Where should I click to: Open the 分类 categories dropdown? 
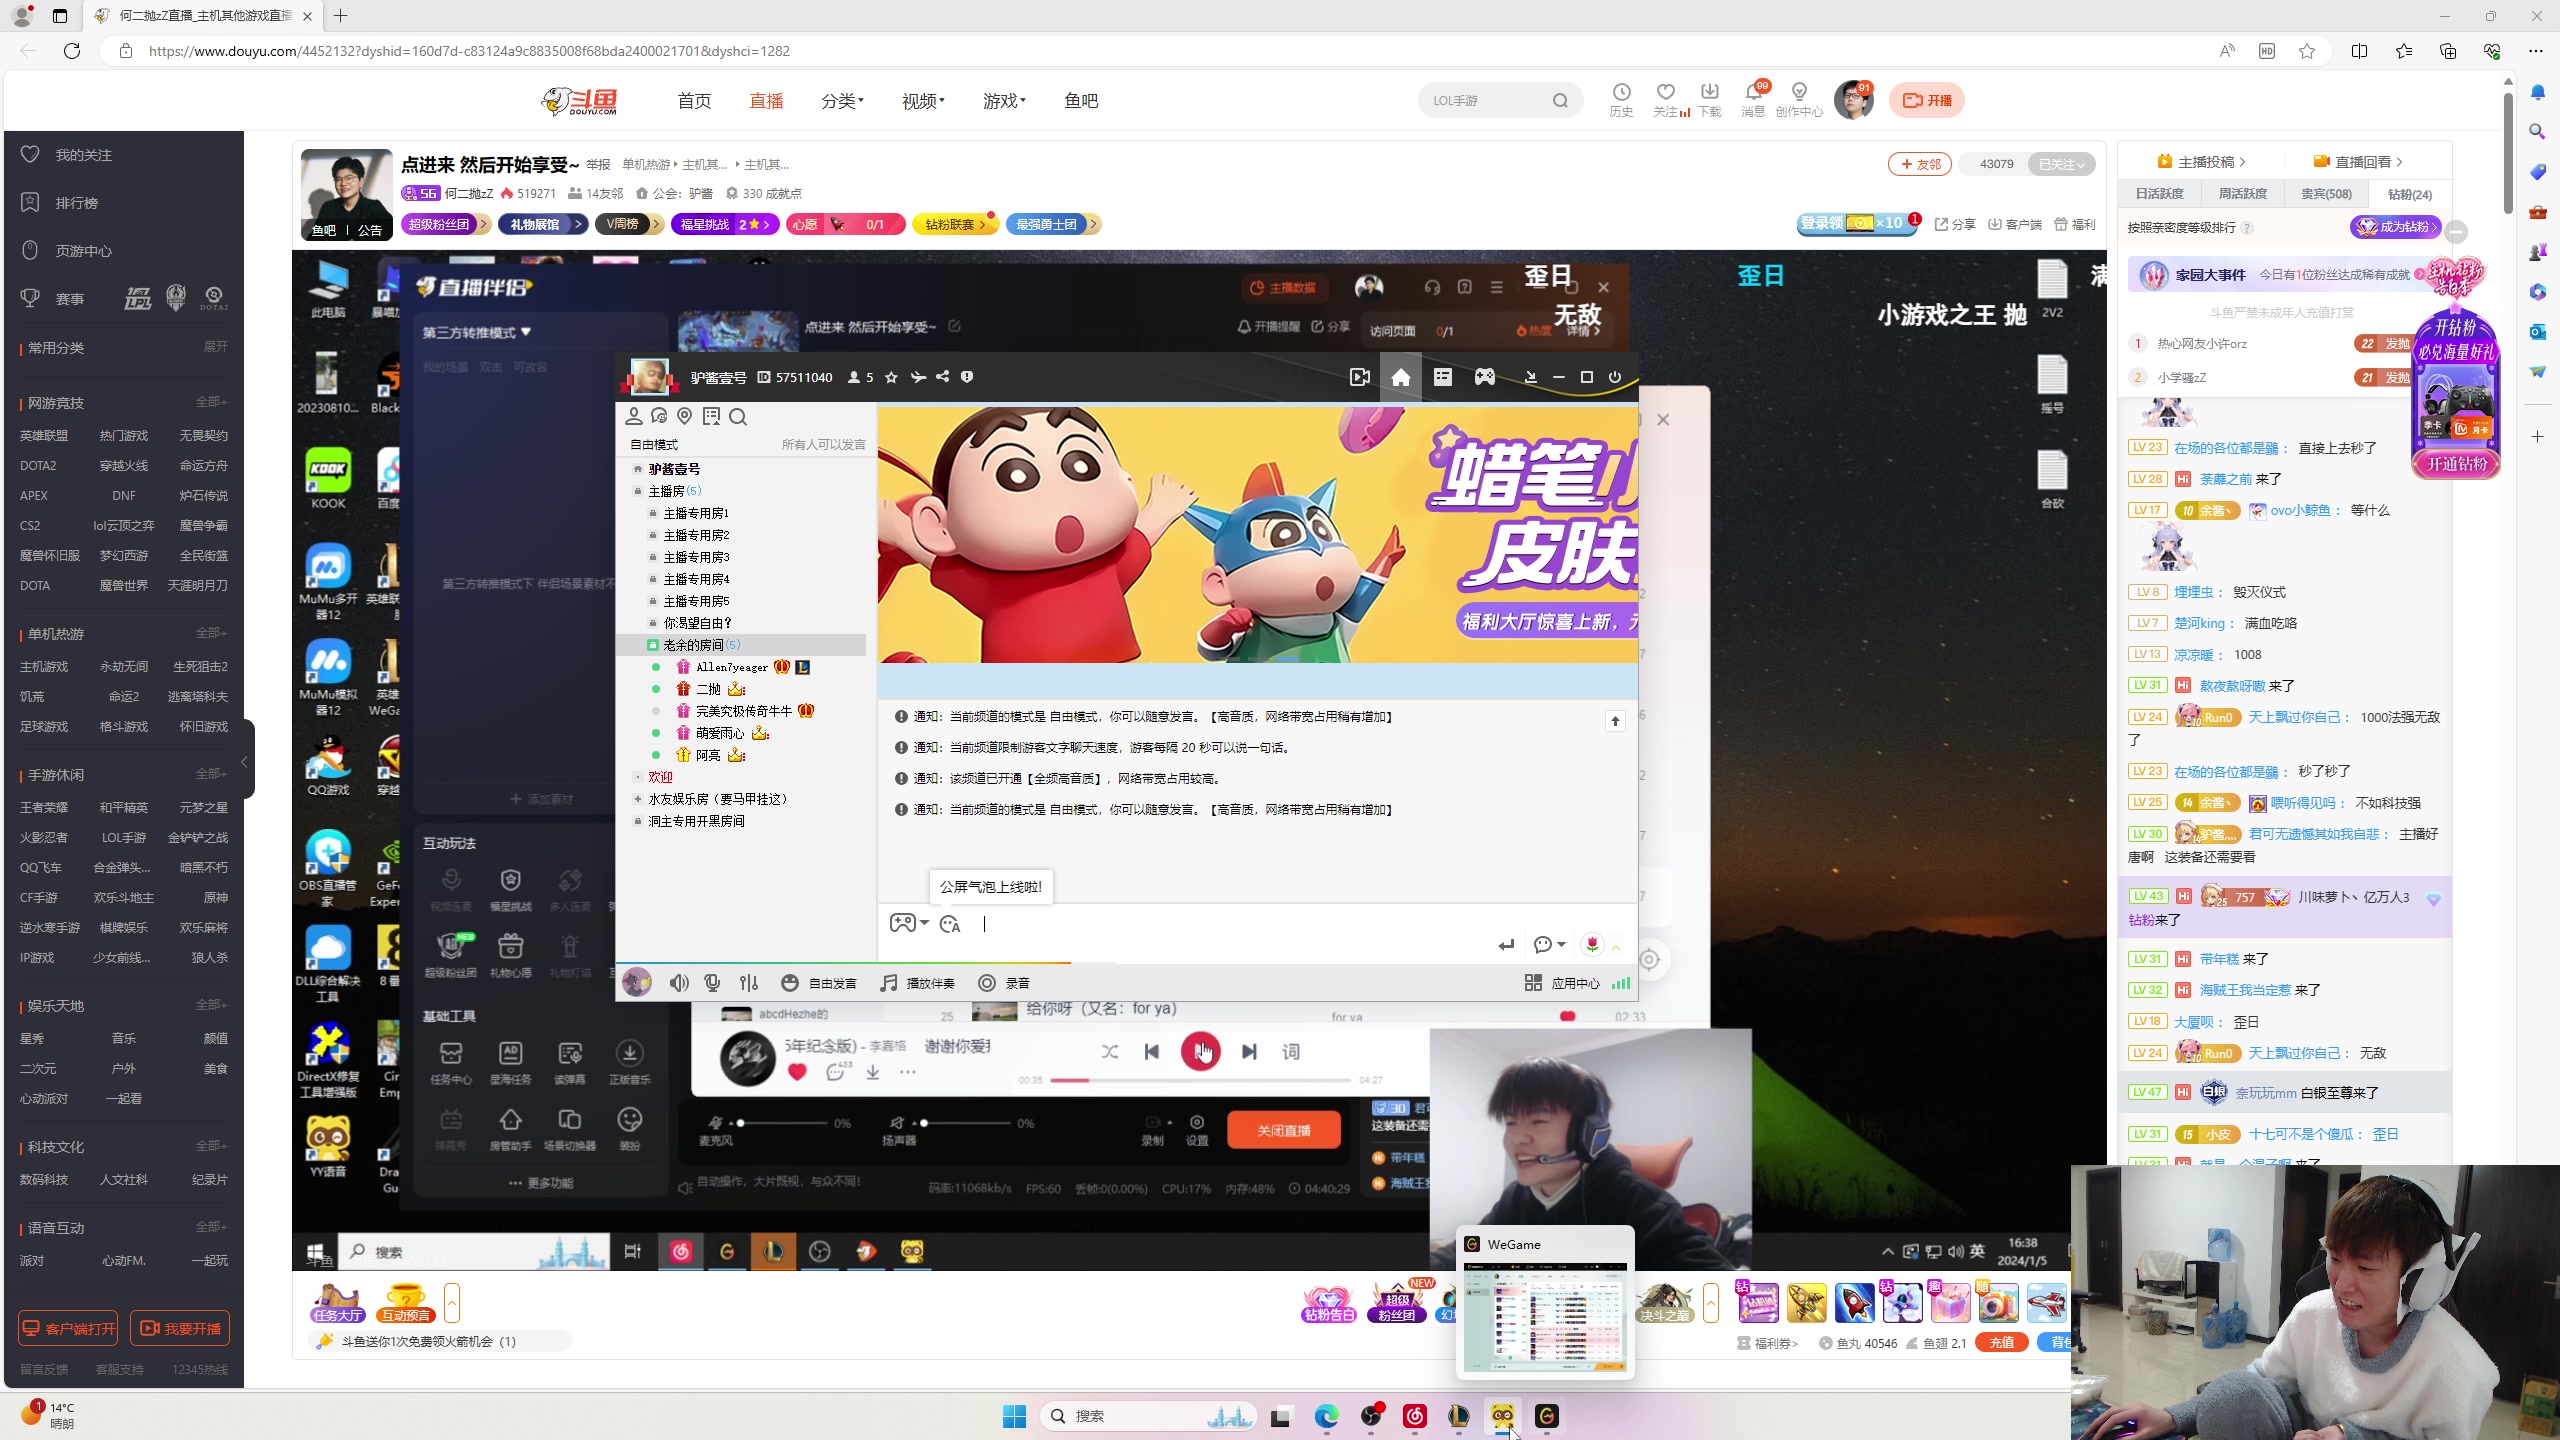(841, 100)
